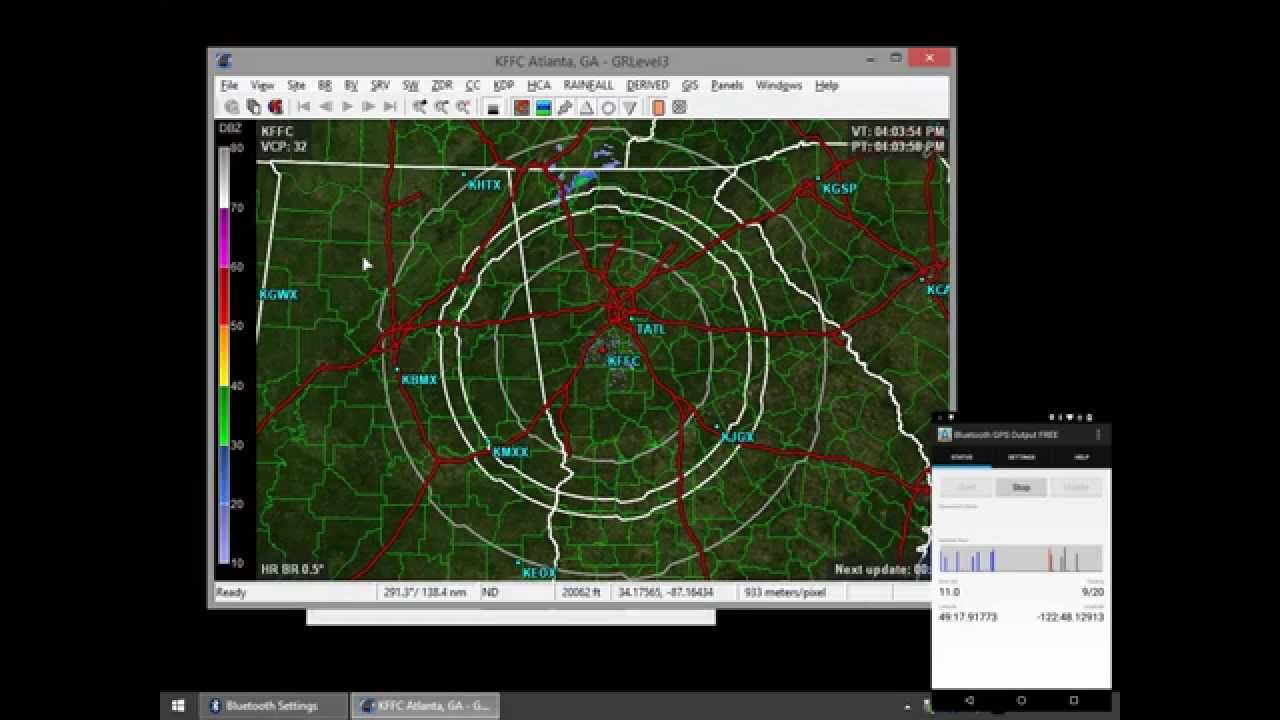Select the BR base reflectivity product menu
The height and width of the screenshot is (720, 1280).
325,86
